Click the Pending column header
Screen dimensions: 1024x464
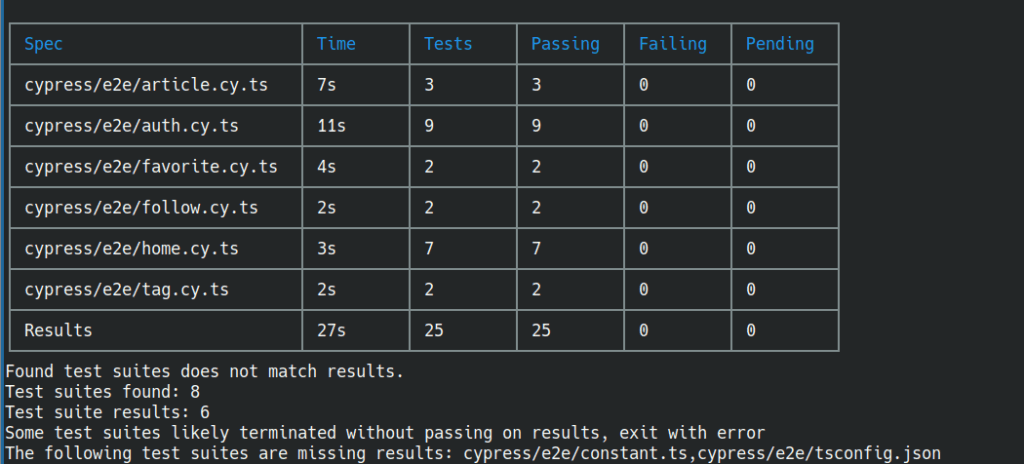tap(780, 44)
